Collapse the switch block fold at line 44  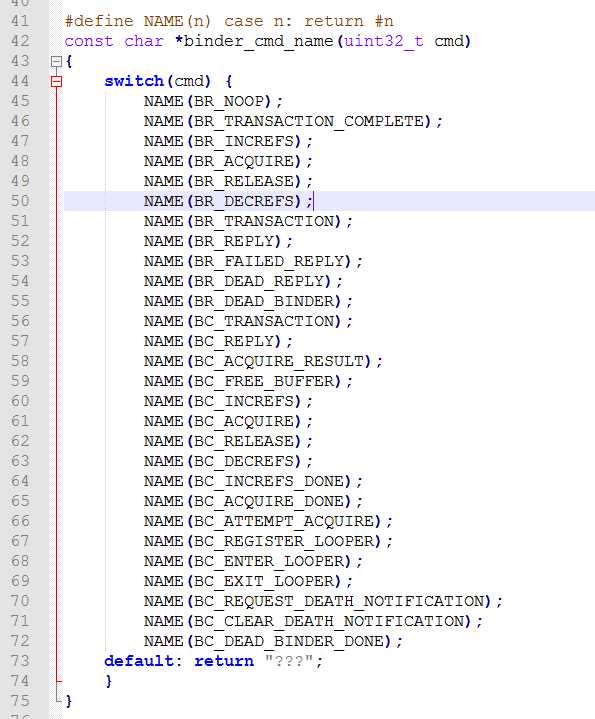click(x=56, y=81)
